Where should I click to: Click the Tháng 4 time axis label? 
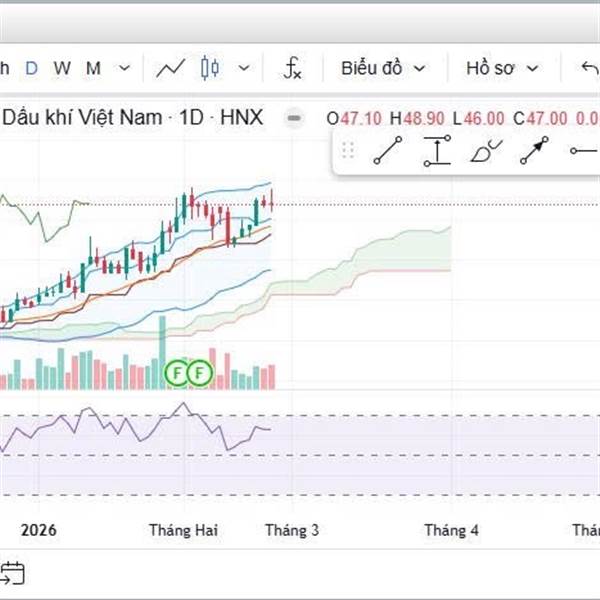(452, 530)
